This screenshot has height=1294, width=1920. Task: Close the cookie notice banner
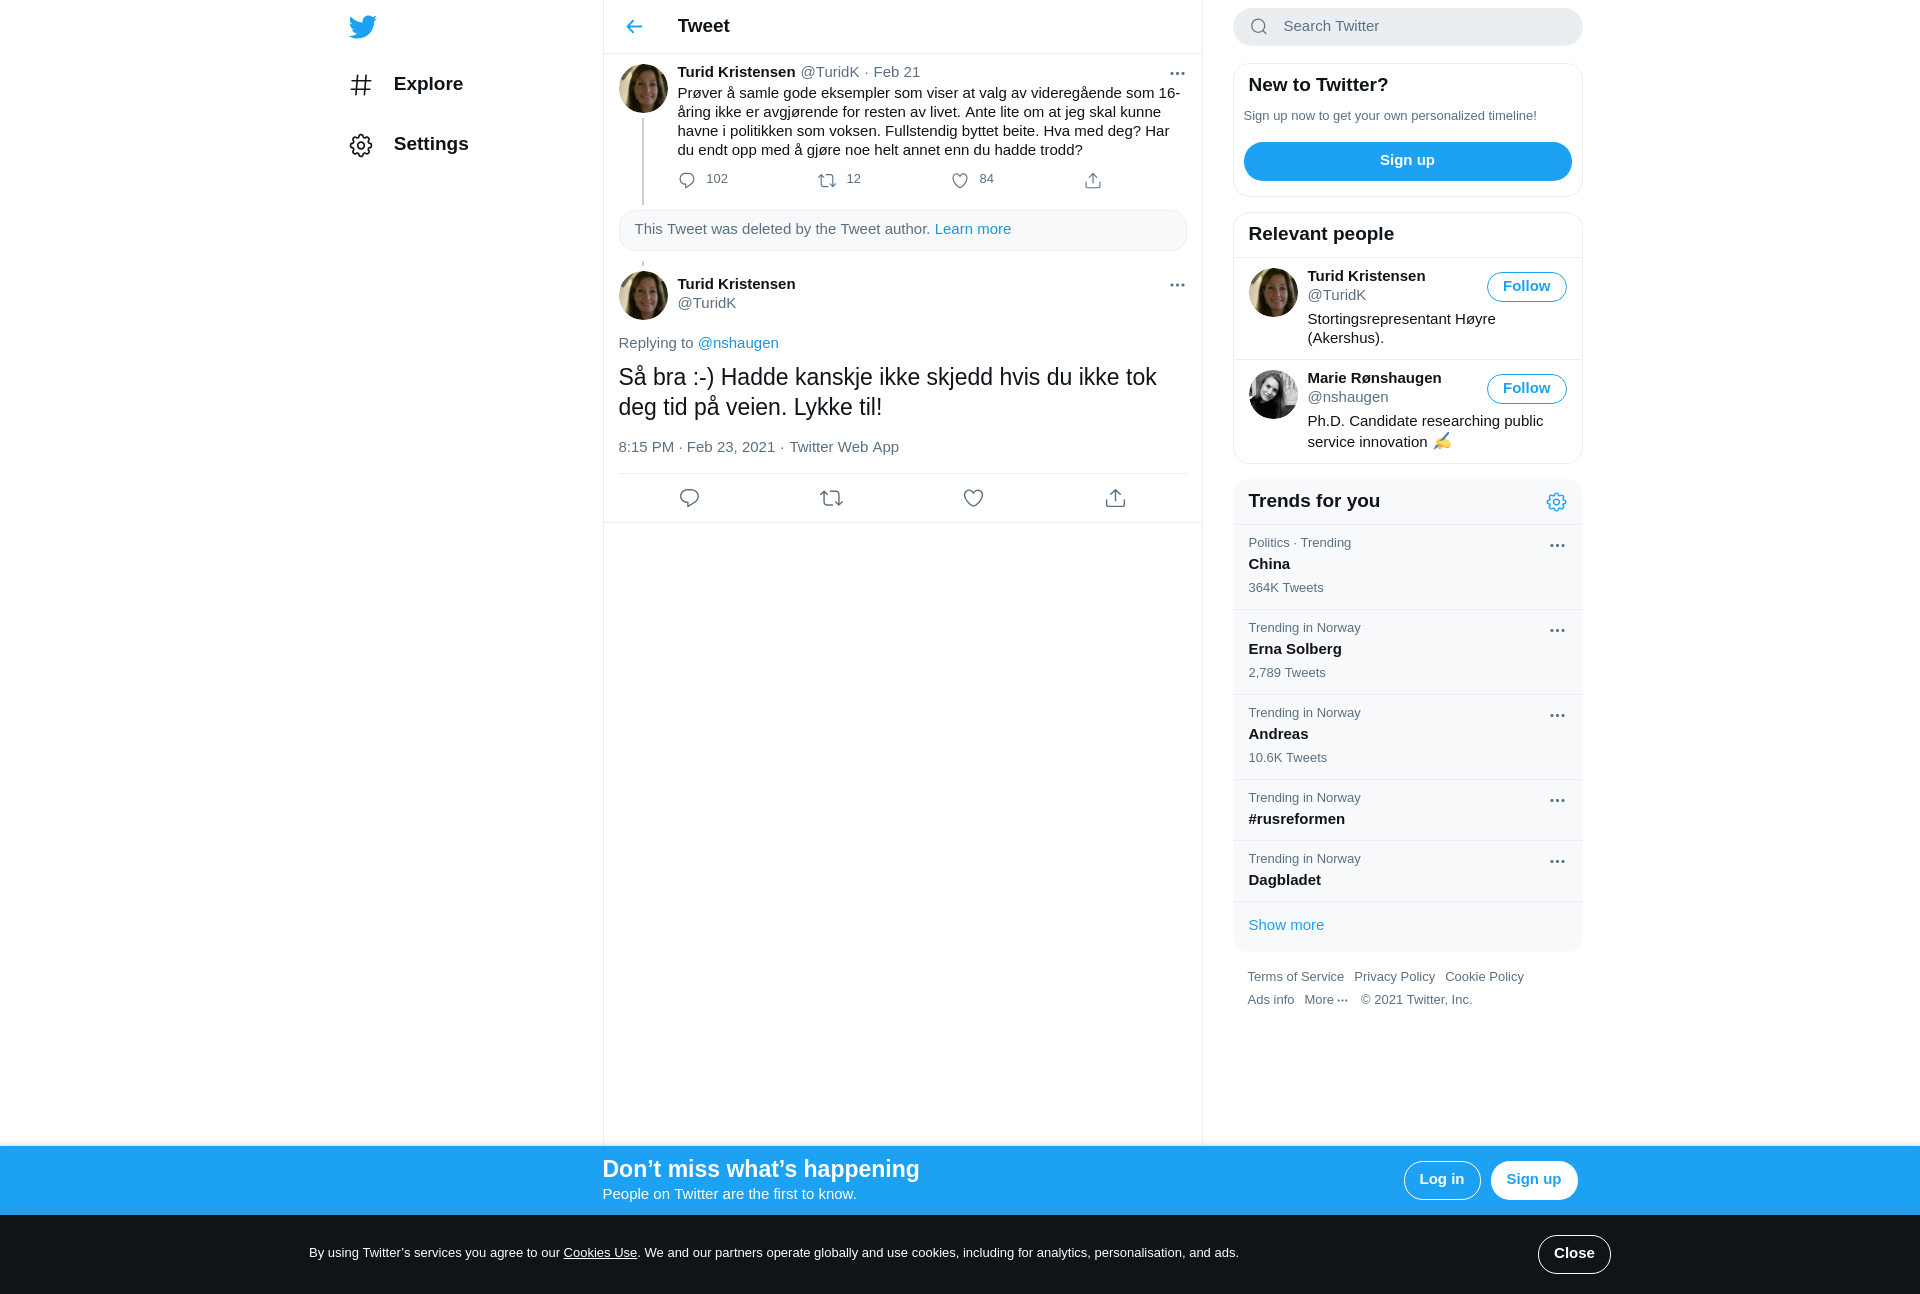1574,1254
